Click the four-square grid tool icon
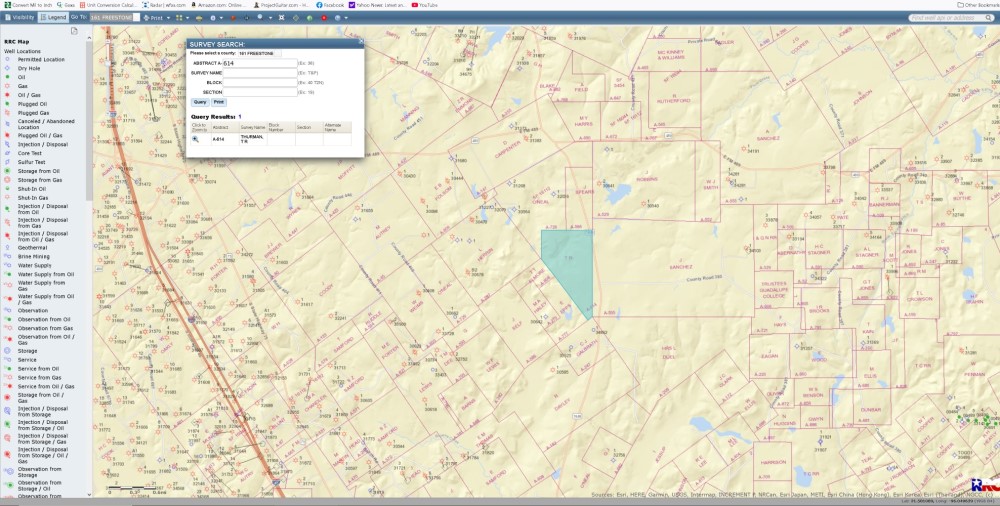The width and height of the screenshot is (1000, 506). [x=179, y=17]
